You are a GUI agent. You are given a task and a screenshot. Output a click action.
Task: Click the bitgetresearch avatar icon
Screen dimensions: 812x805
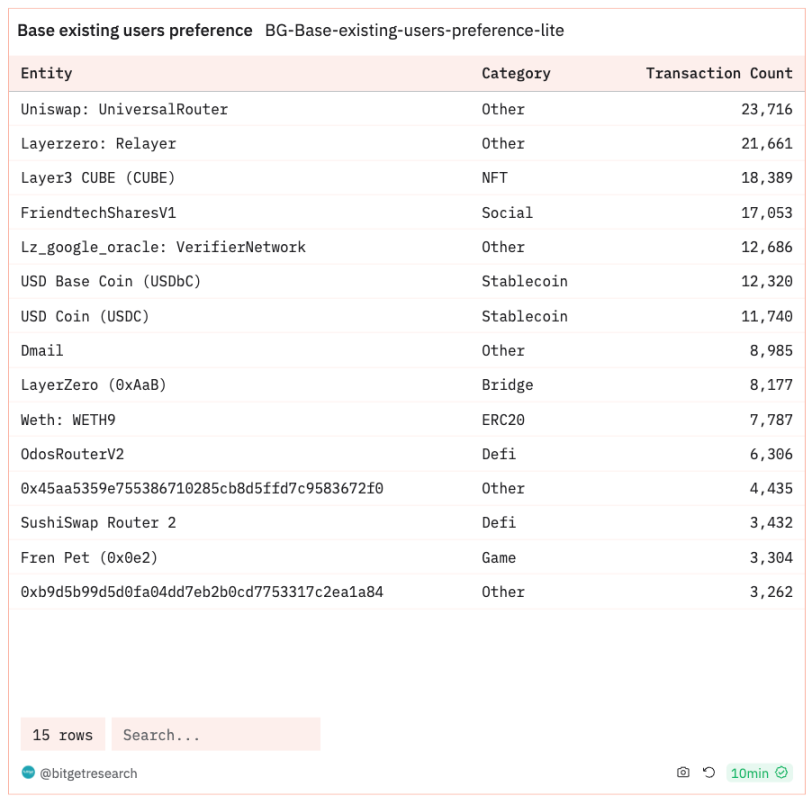click(x=28, y=773)
